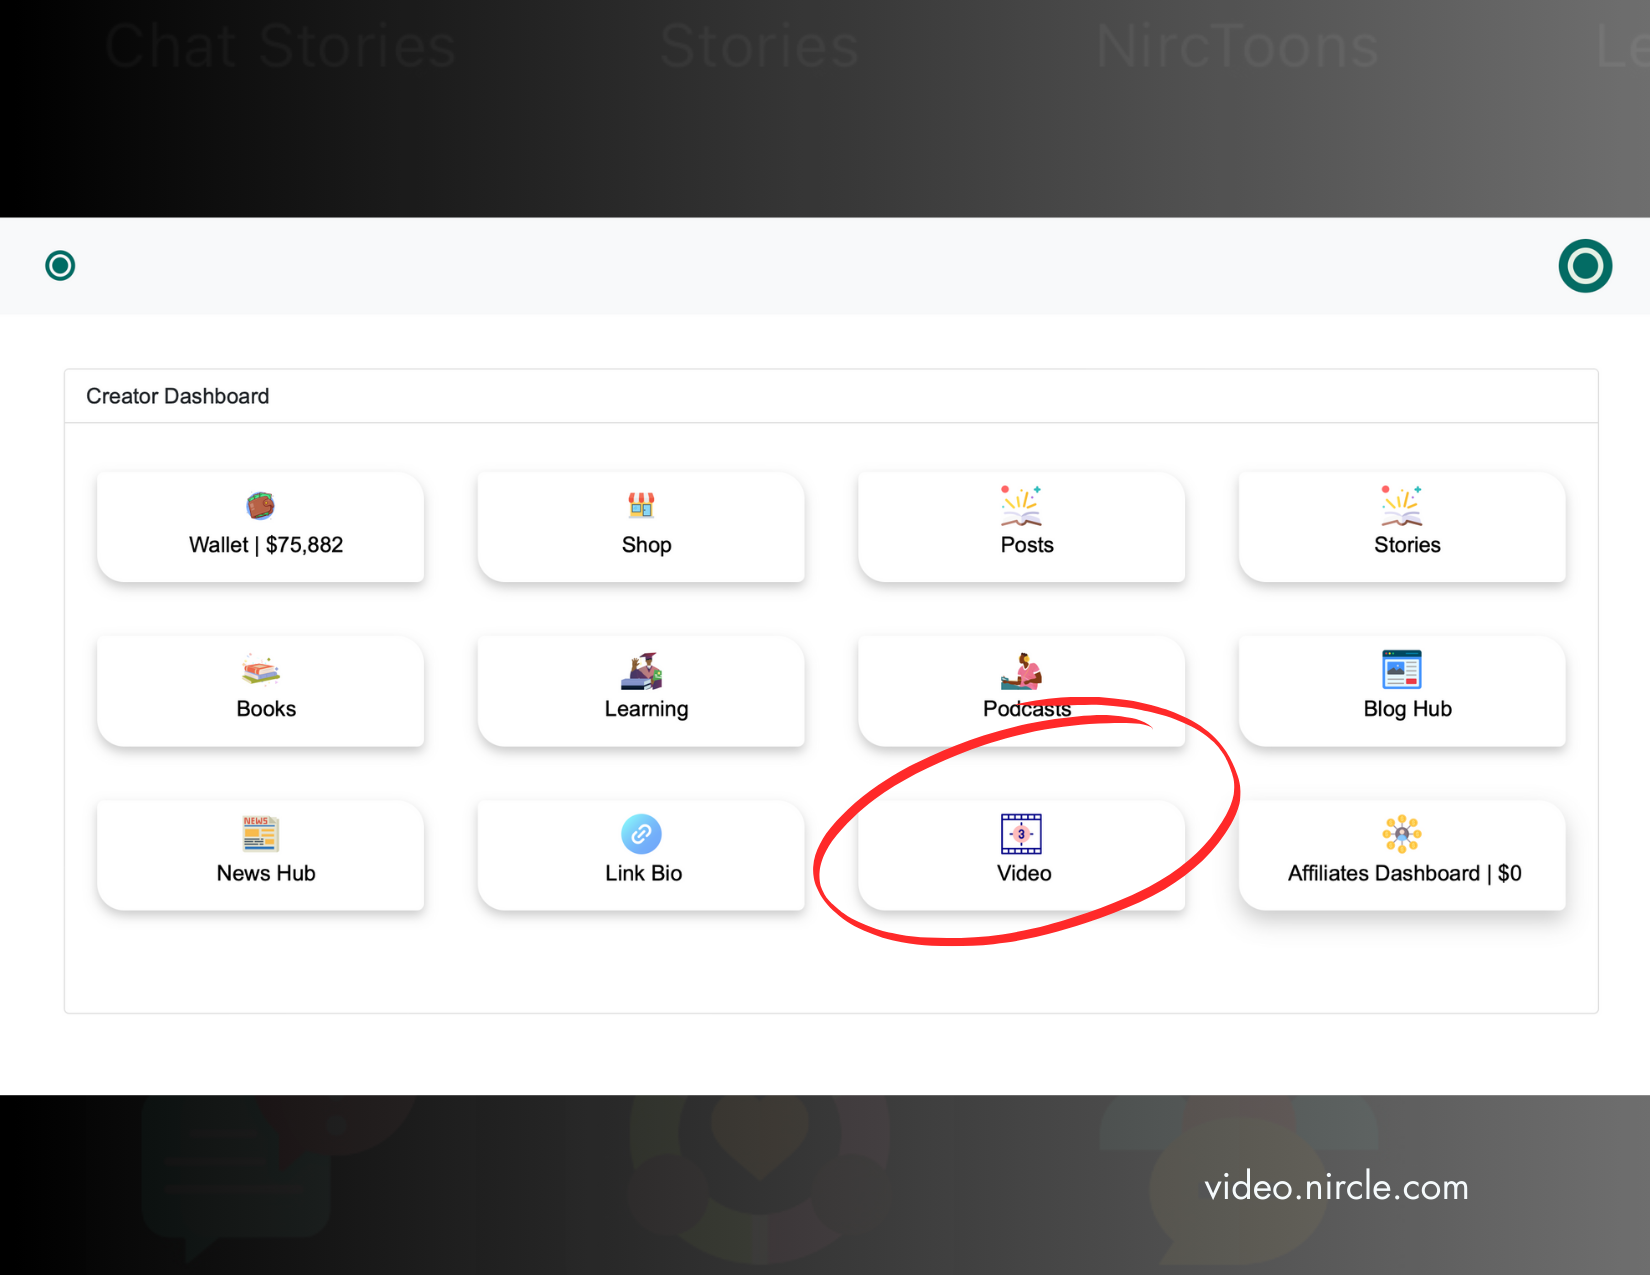The image size is (1650, 1275).
Task: Select the Link Bio card
Action: (x=641, y=855)
